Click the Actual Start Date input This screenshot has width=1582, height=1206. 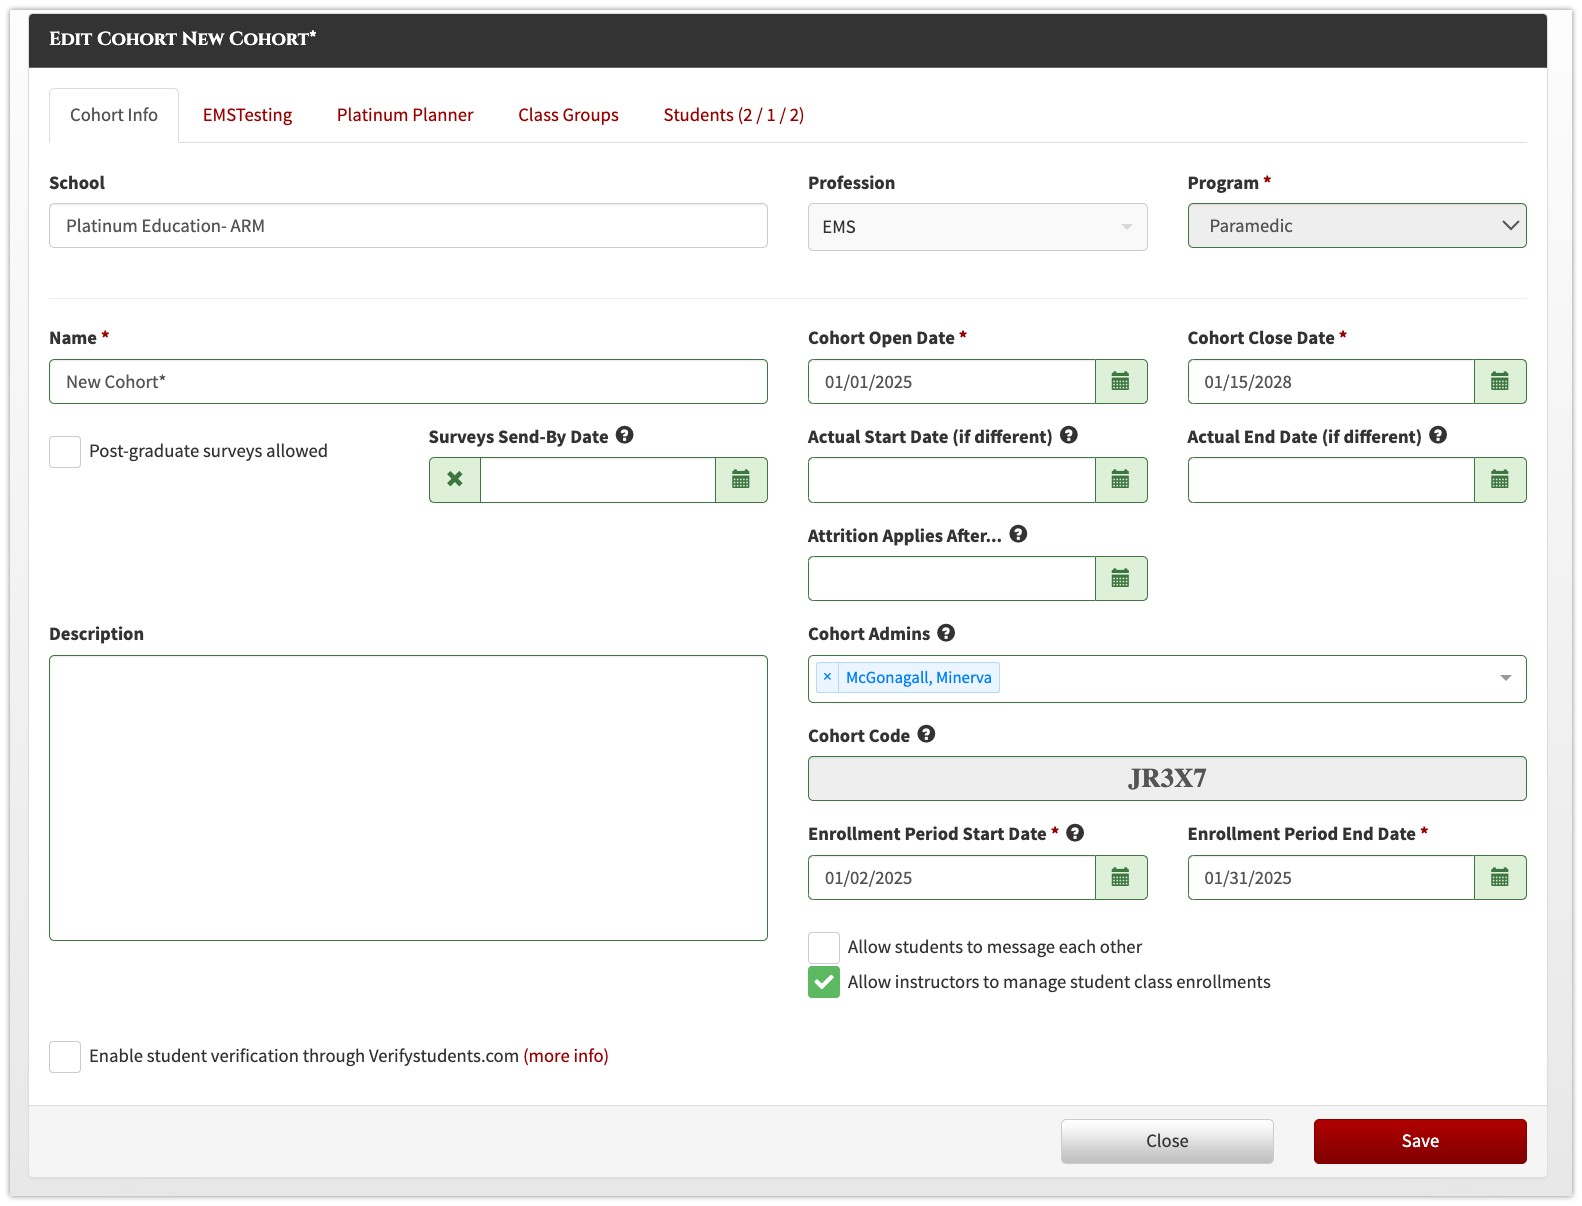[x=952, y=480]
